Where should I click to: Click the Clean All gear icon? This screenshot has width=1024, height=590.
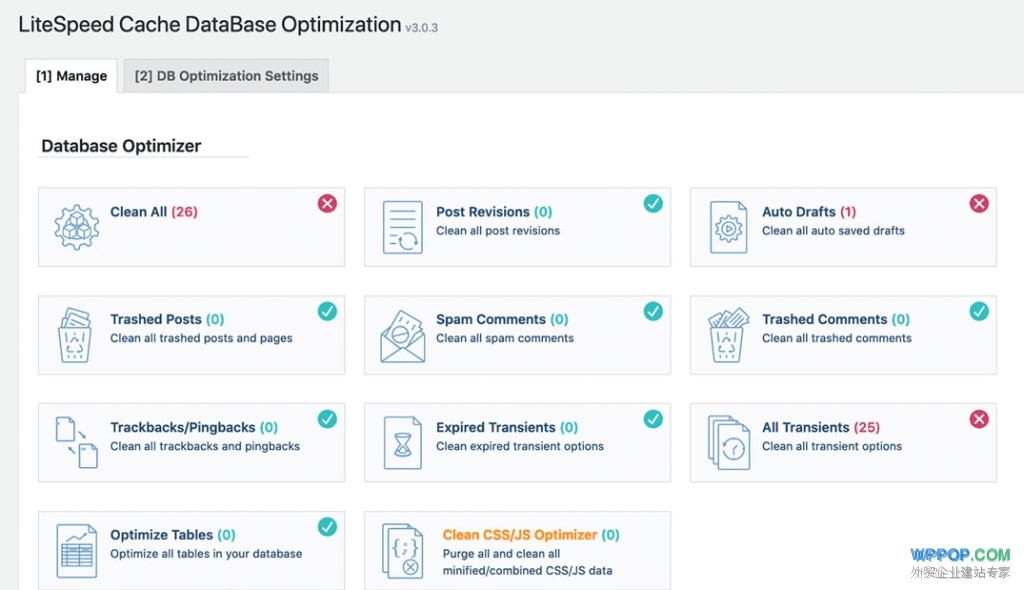pos(76,227)
